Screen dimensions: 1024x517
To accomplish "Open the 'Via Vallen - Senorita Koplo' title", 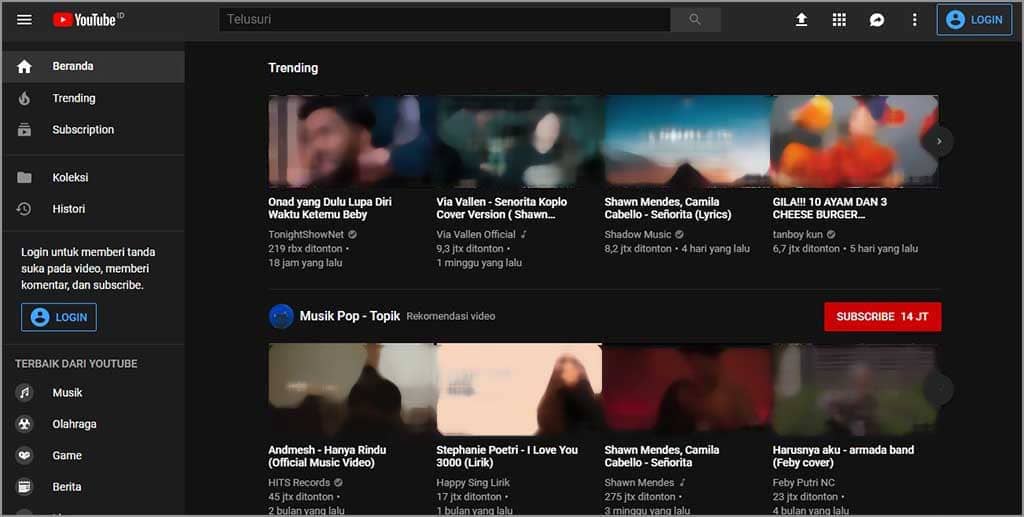I will point(502,208).
